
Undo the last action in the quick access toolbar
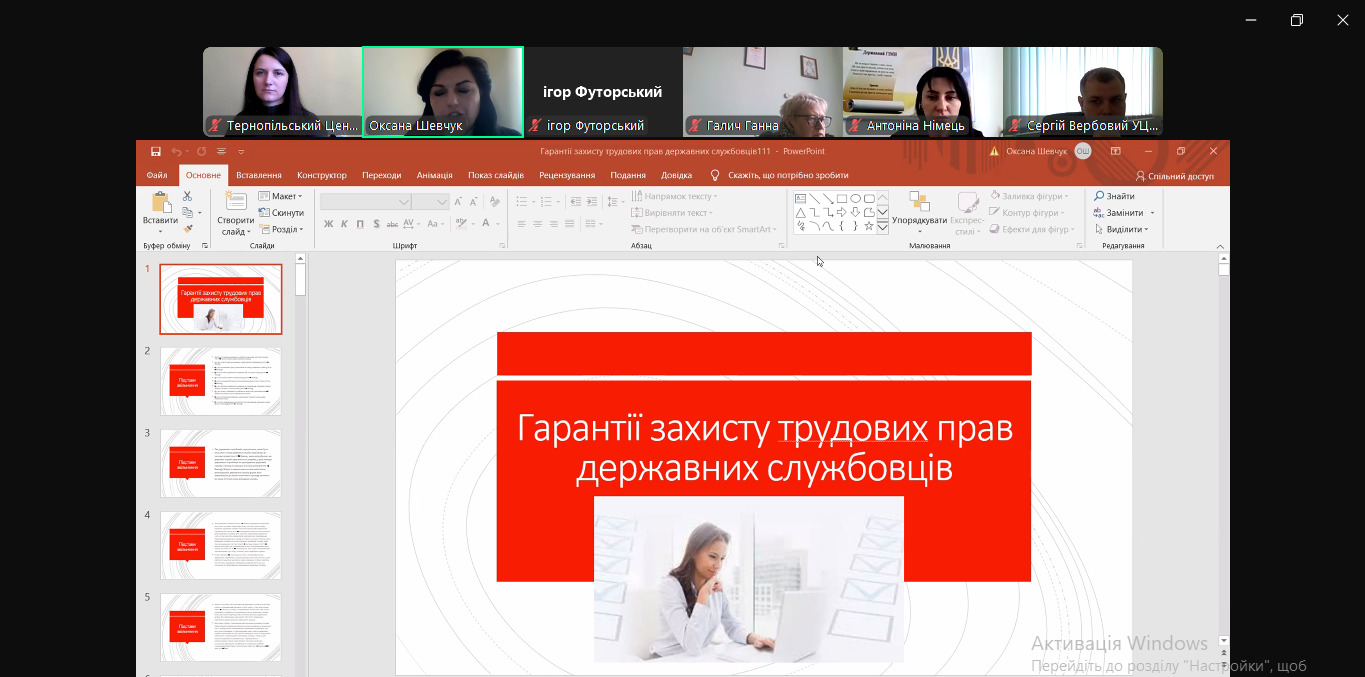click(x=176, y=152)
